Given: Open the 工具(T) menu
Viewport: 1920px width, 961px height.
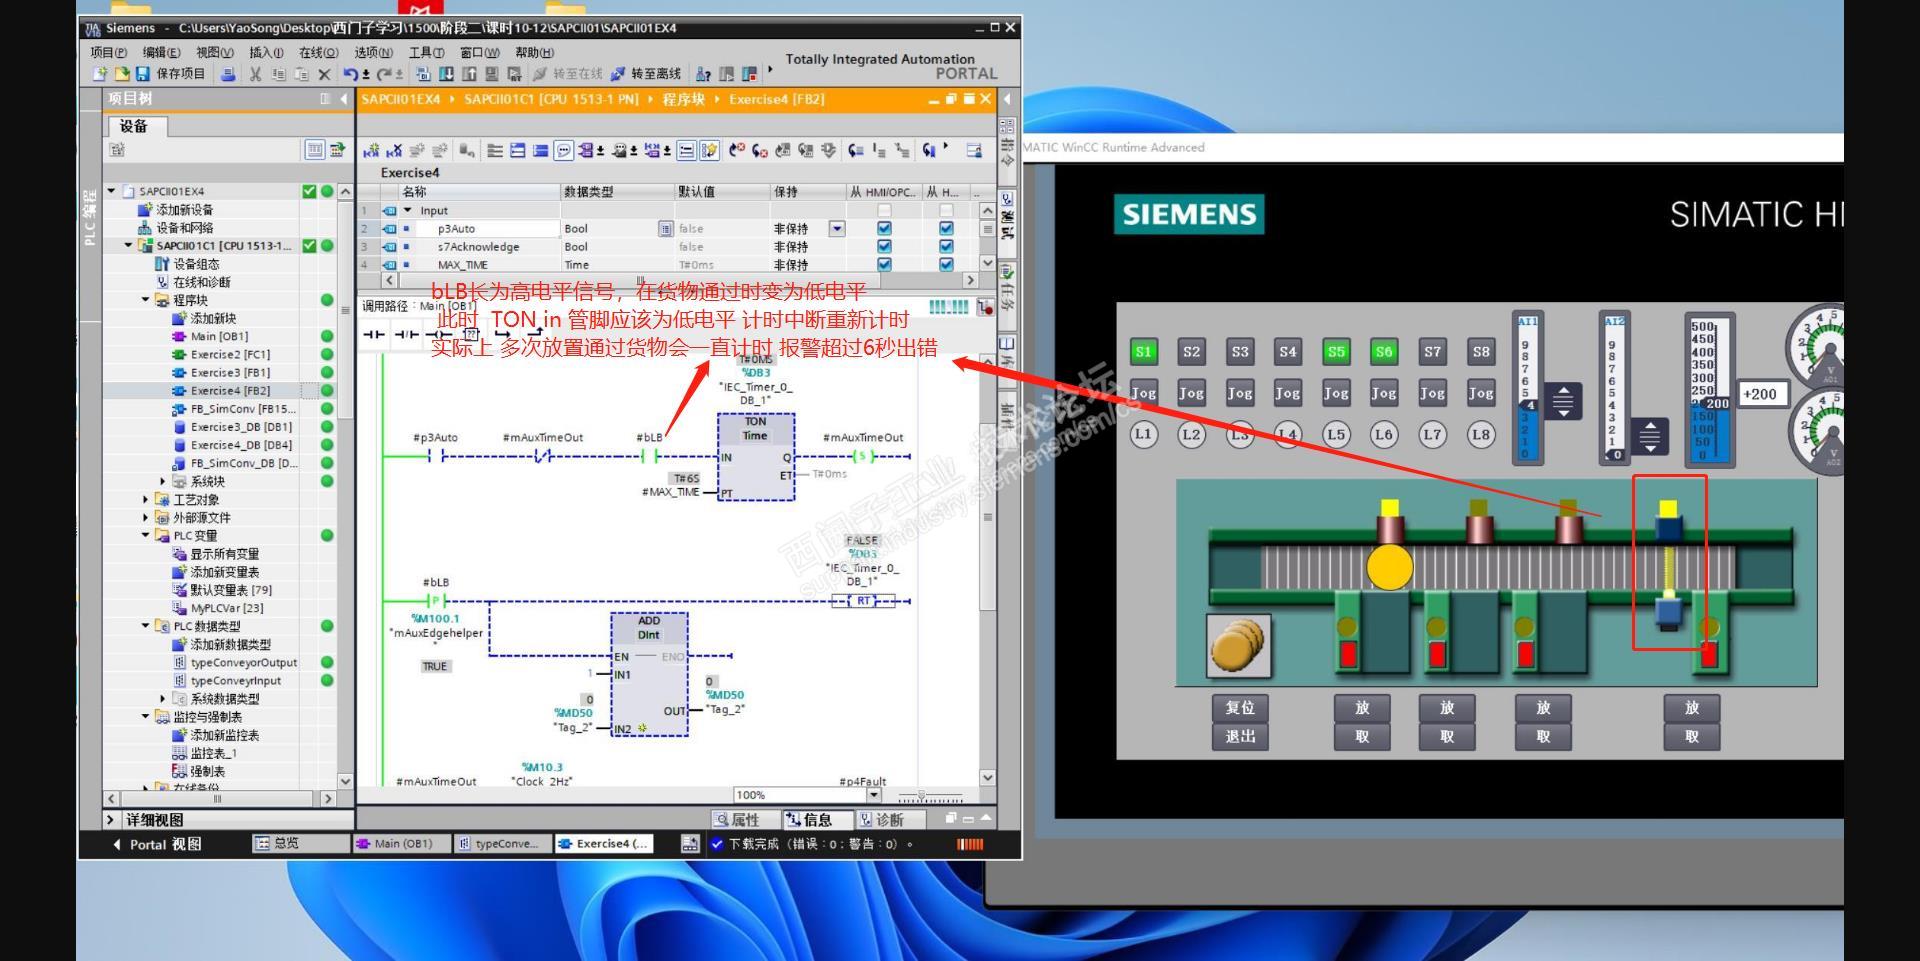Looking at the screenshot, I should click(x=427, y=53).
